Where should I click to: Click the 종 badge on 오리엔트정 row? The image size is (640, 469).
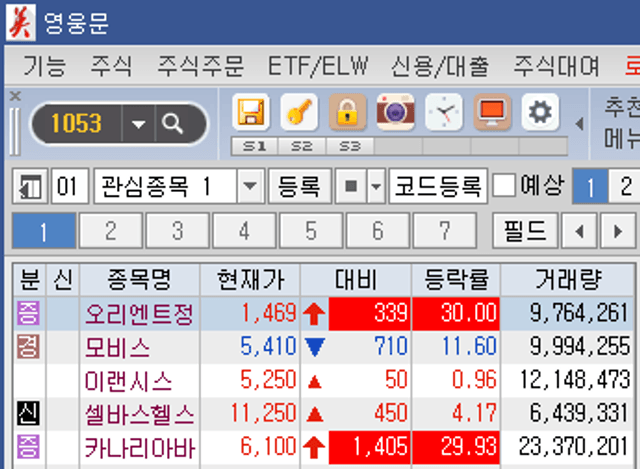point(28,313)
